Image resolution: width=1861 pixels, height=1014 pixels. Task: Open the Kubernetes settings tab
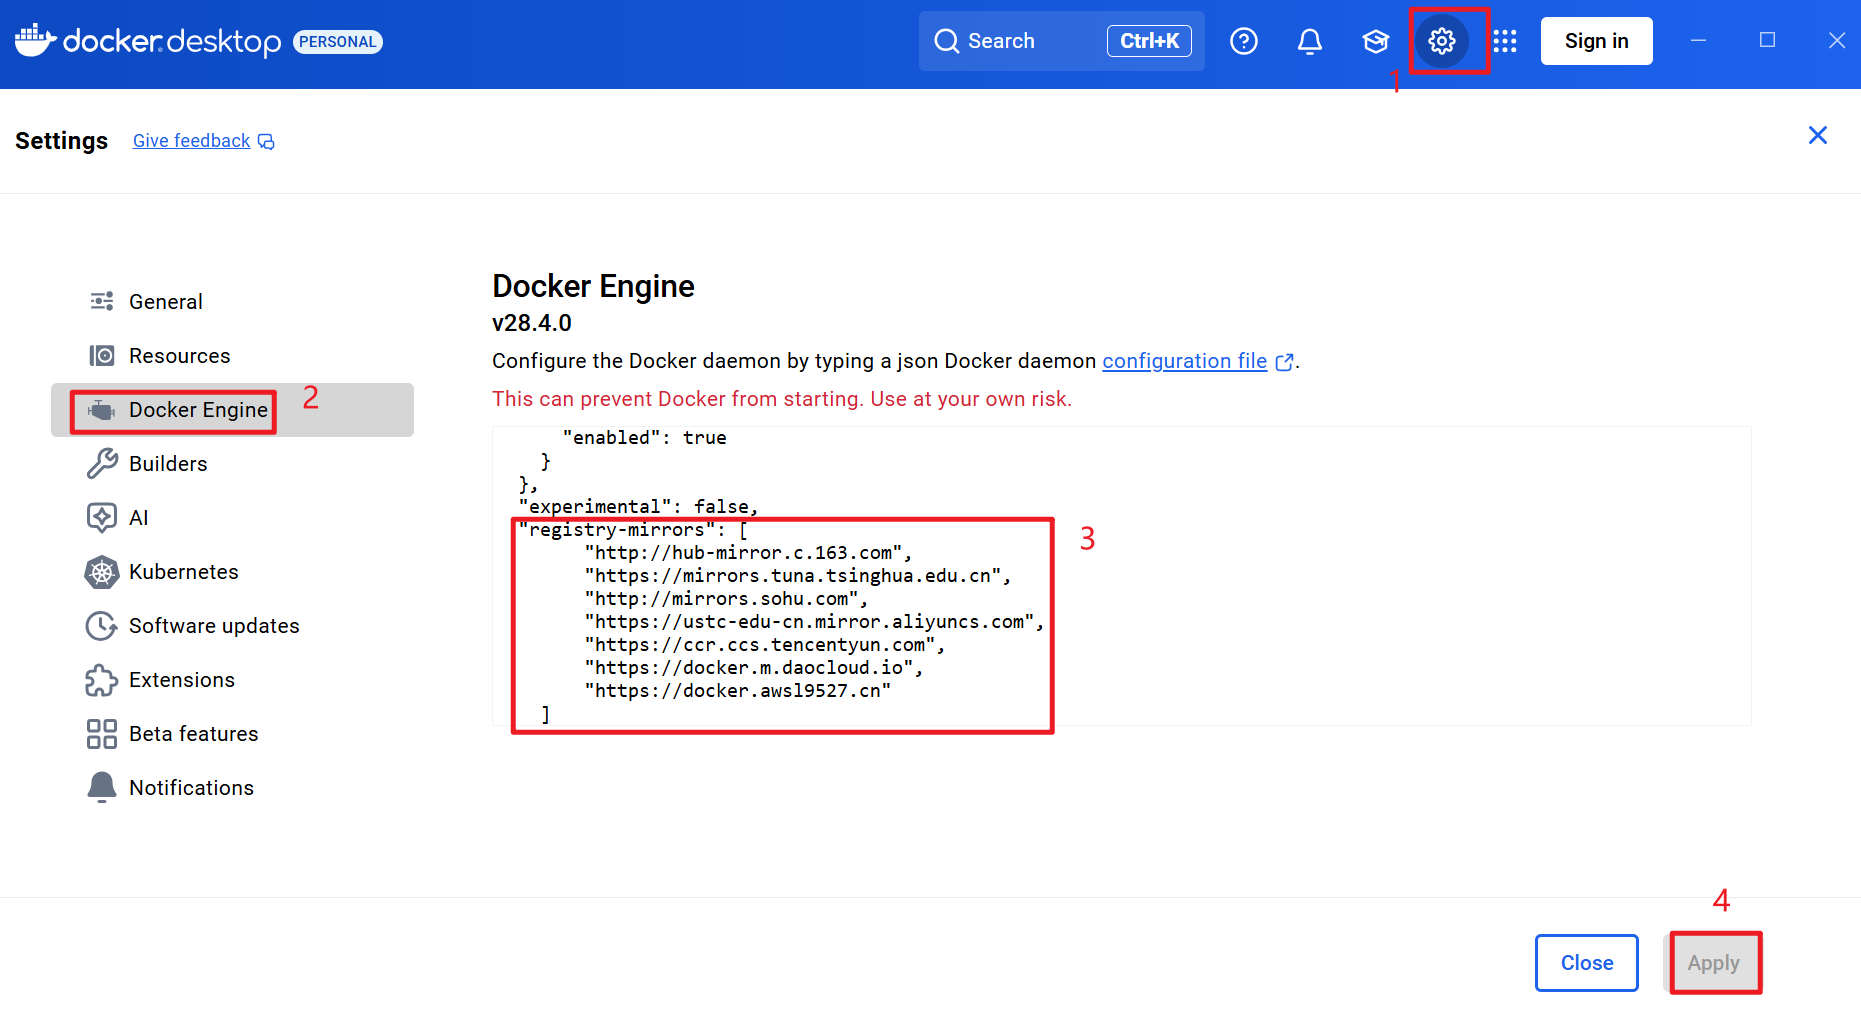click(232, 571)
